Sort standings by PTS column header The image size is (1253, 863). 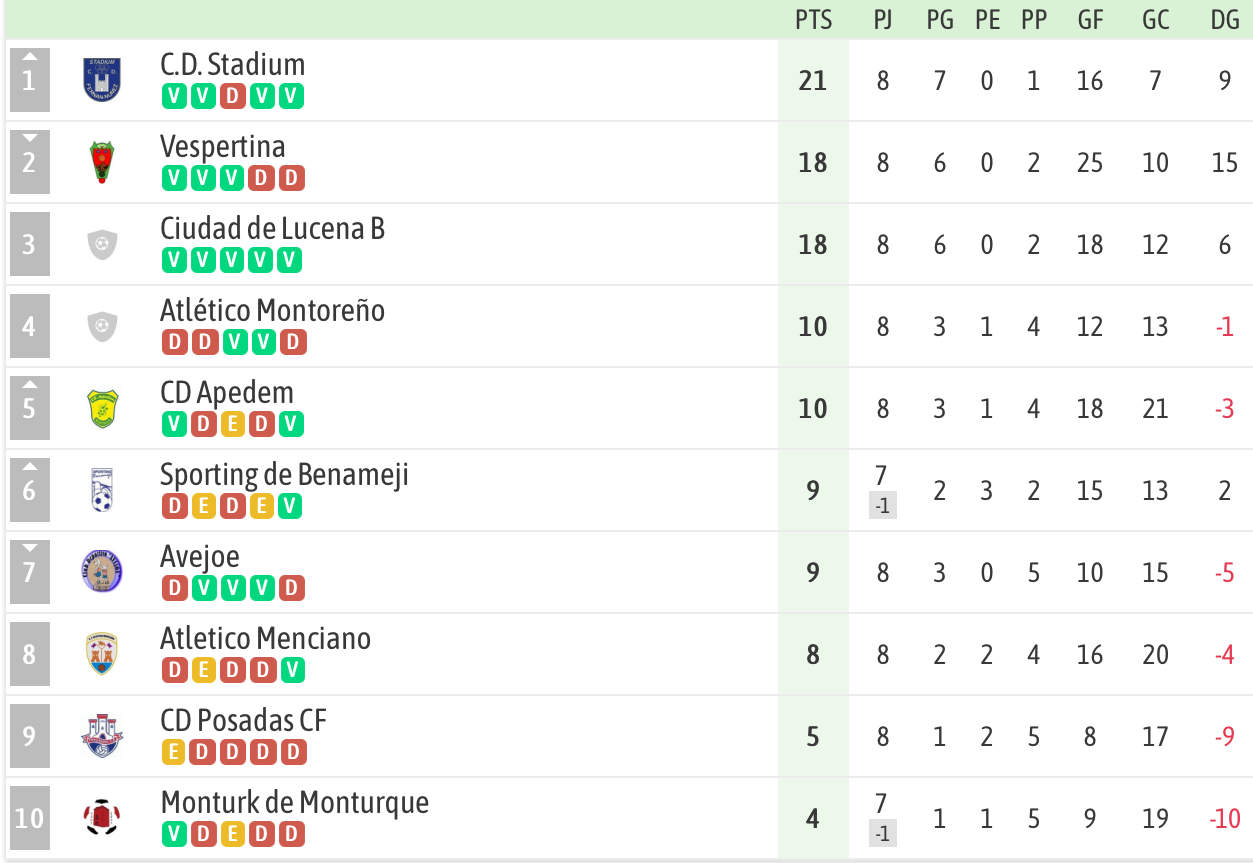[813, 20]
